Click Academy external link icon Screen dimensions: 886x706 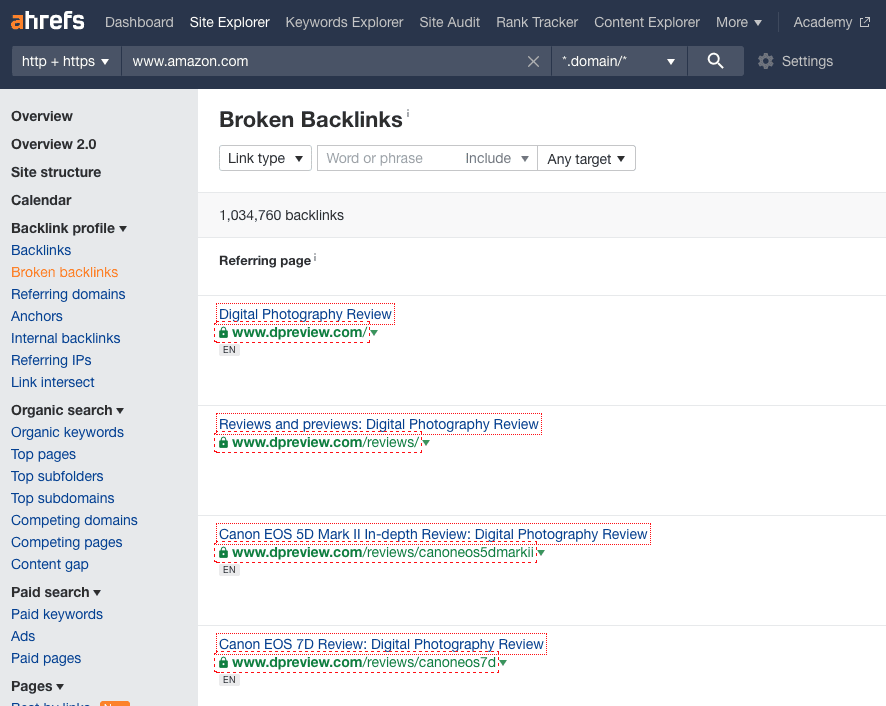click(x=865, y=22)
